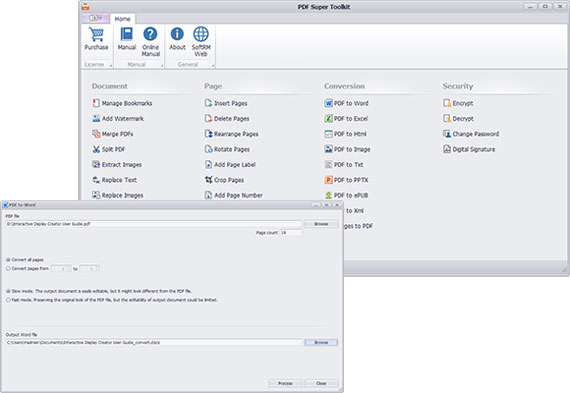
Task: Open the Add Page Label tool
Action: [x=230, y=165]
